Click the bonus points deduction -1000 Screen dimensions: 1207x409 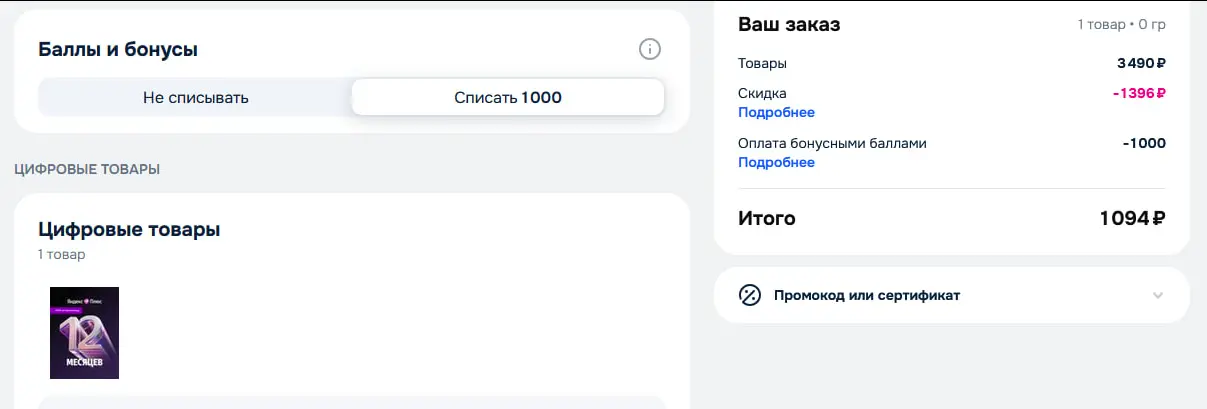[x=1144, y=143]
